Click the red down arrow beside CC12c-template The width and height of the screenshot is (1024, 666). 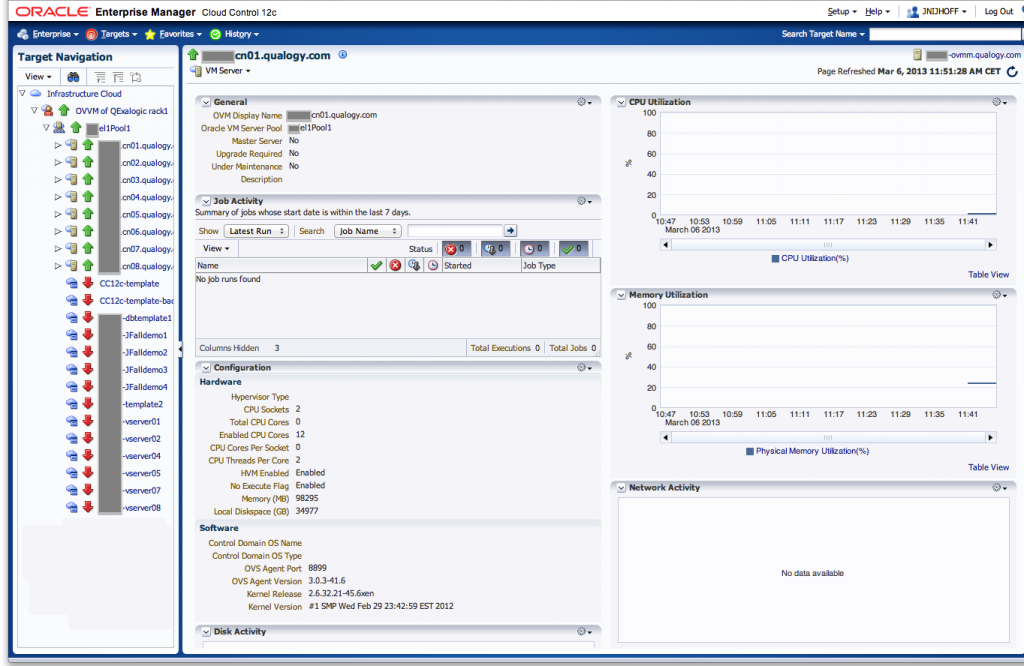coord(88,283)
